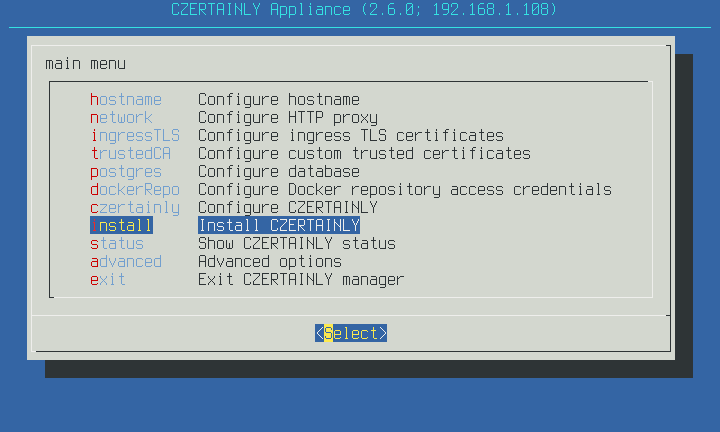The height and width of the screenshot is (432, 720).
Task: Go to the advanced menu entry
Action: (126, 261)
